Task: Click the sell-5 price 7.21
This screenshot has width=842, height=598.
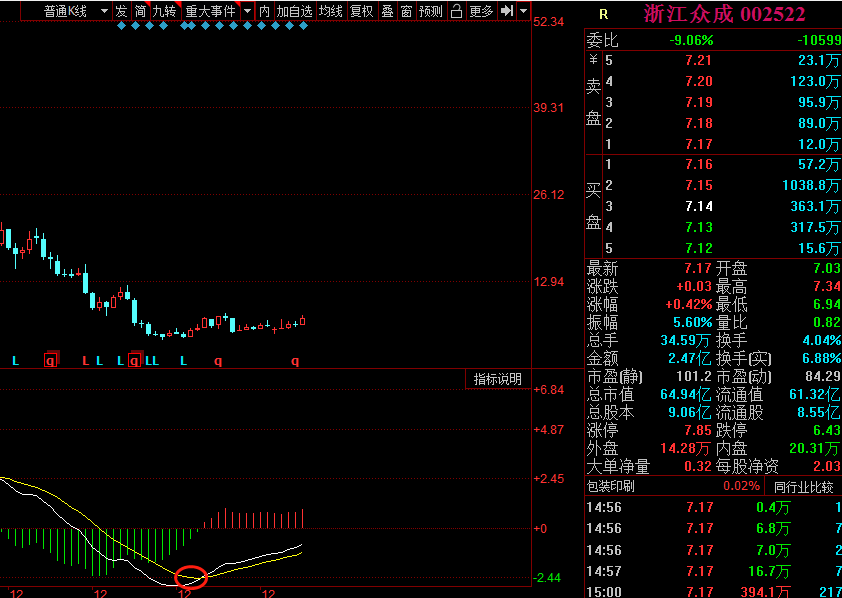Action: [x=698, y=60]
